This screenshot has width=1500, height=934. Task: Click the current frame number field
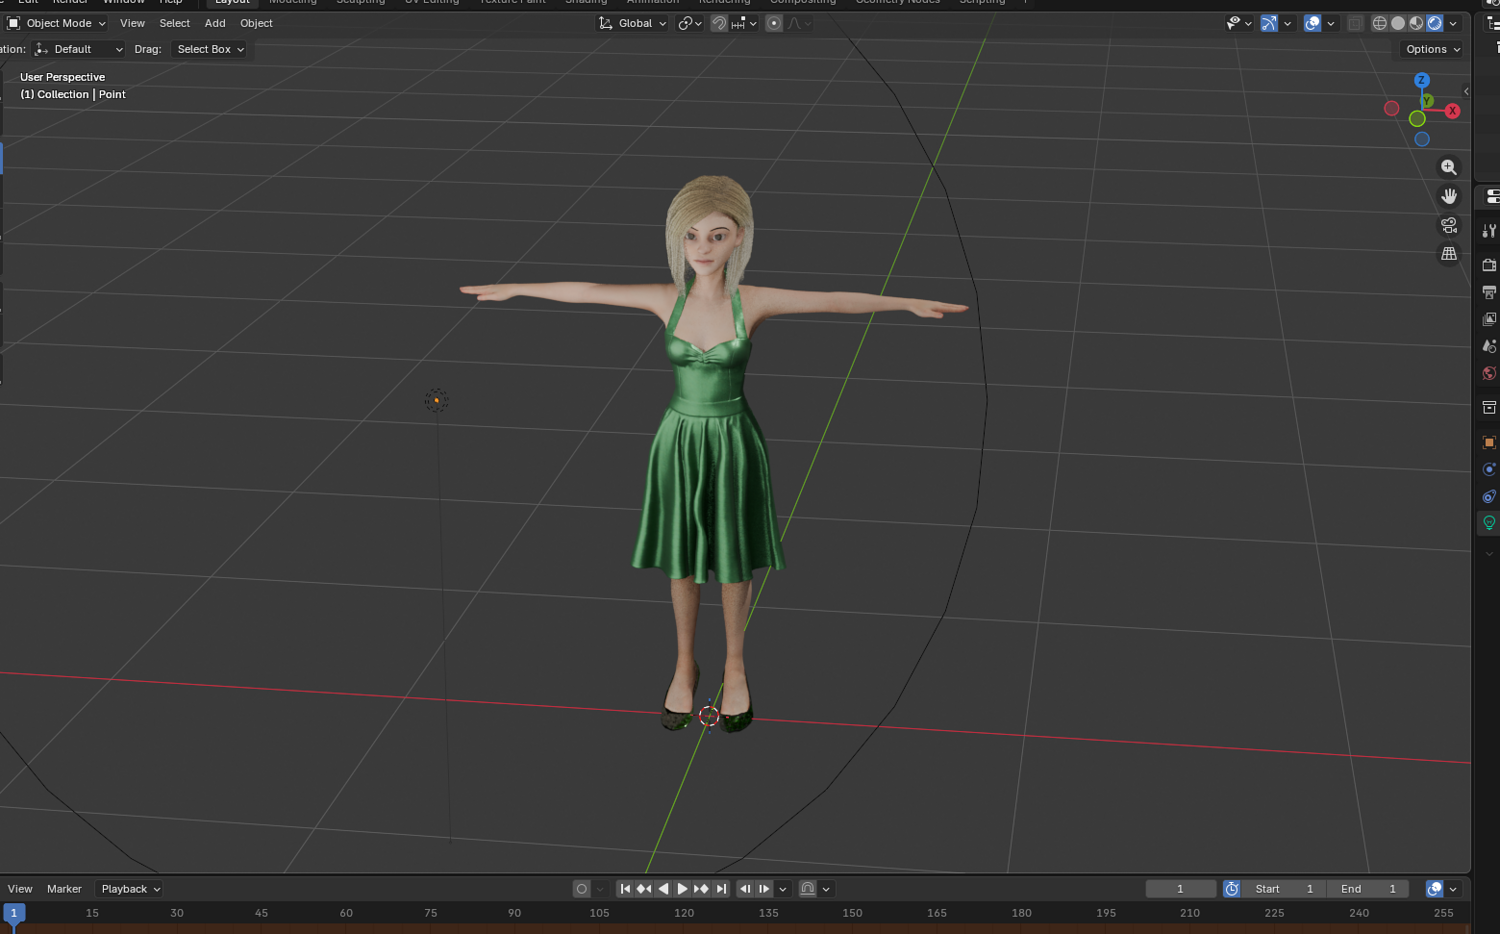[x=1180, y=889]
